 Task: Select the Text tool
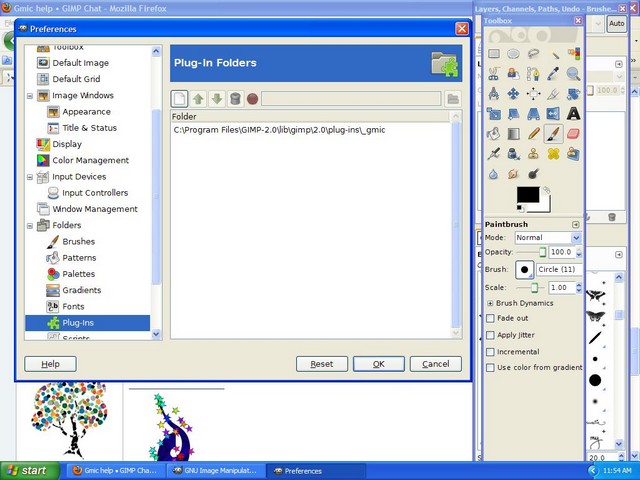[x=573, y=113]
